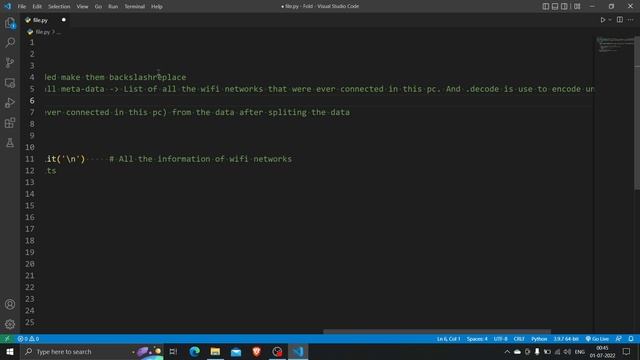The height and width of the screenshot is (360, 640).
Task: Open the Source Control view
Action: (x=10, y=62)
